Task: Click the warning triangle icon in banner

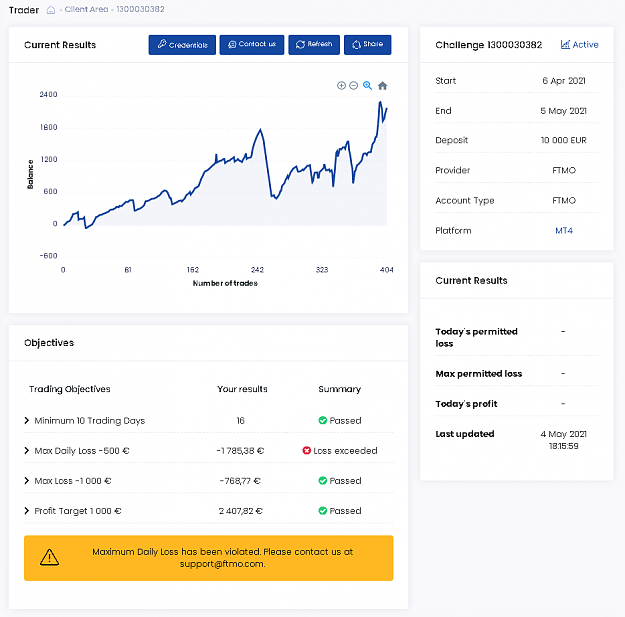Action: pyautogui.click(x=49, y=557)
